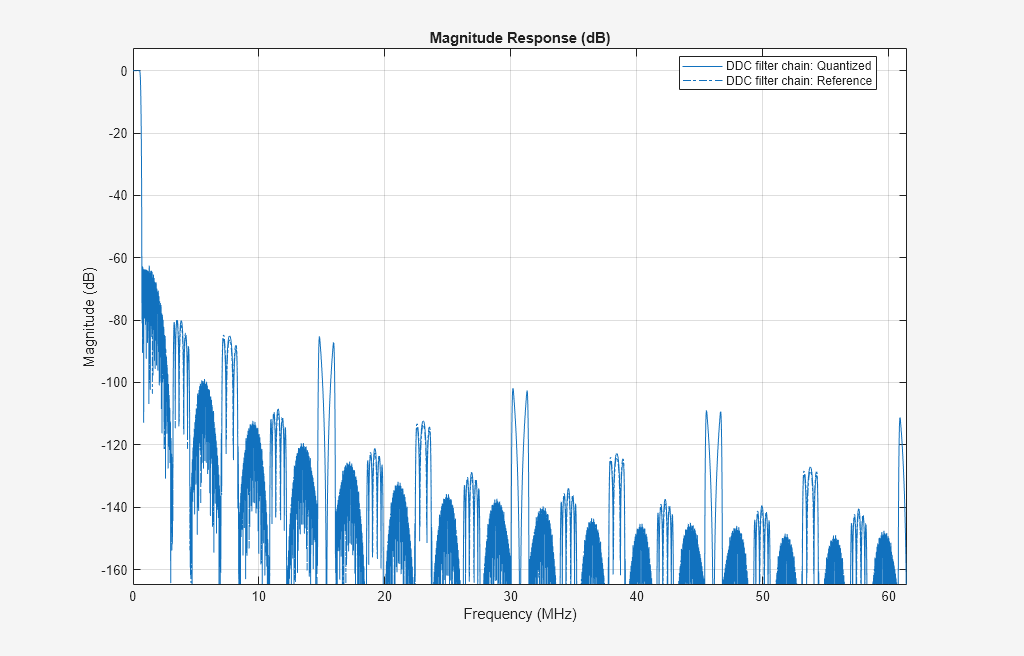Click the 'Magnitude (dB)' y-axis label
Viewport: 1024px width, 656px height.
click(x=90, y=317)
